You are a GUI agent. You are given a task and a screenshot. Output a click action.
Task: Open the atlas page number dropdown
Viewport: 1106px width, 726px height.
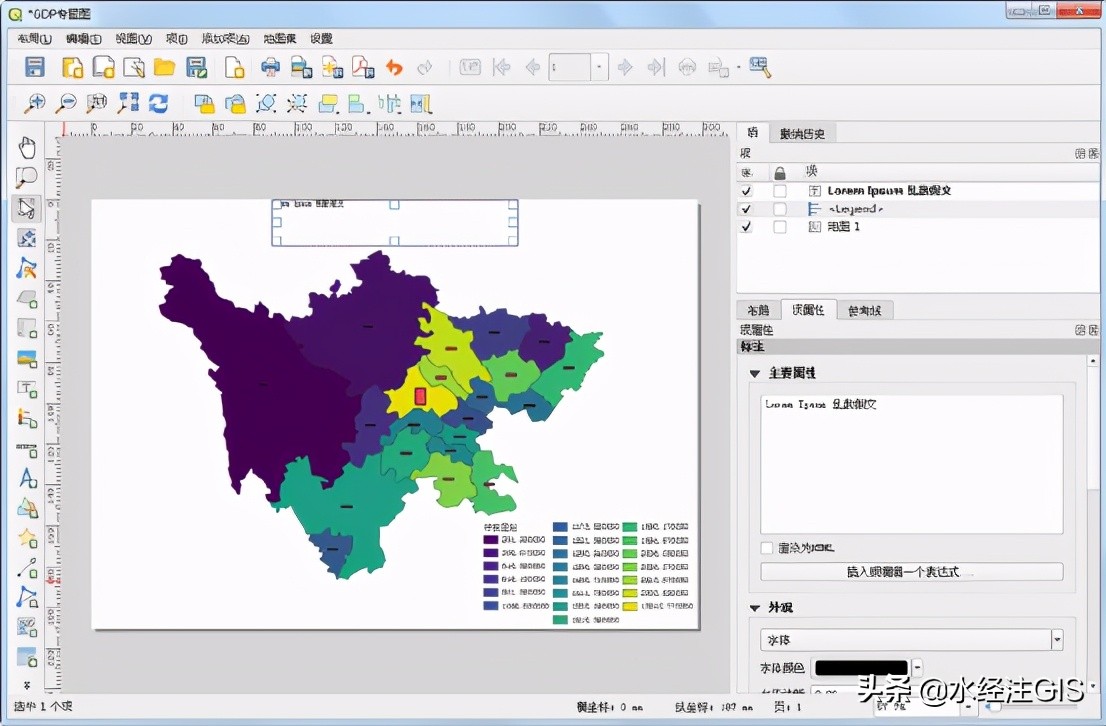(x=600, y=67)
